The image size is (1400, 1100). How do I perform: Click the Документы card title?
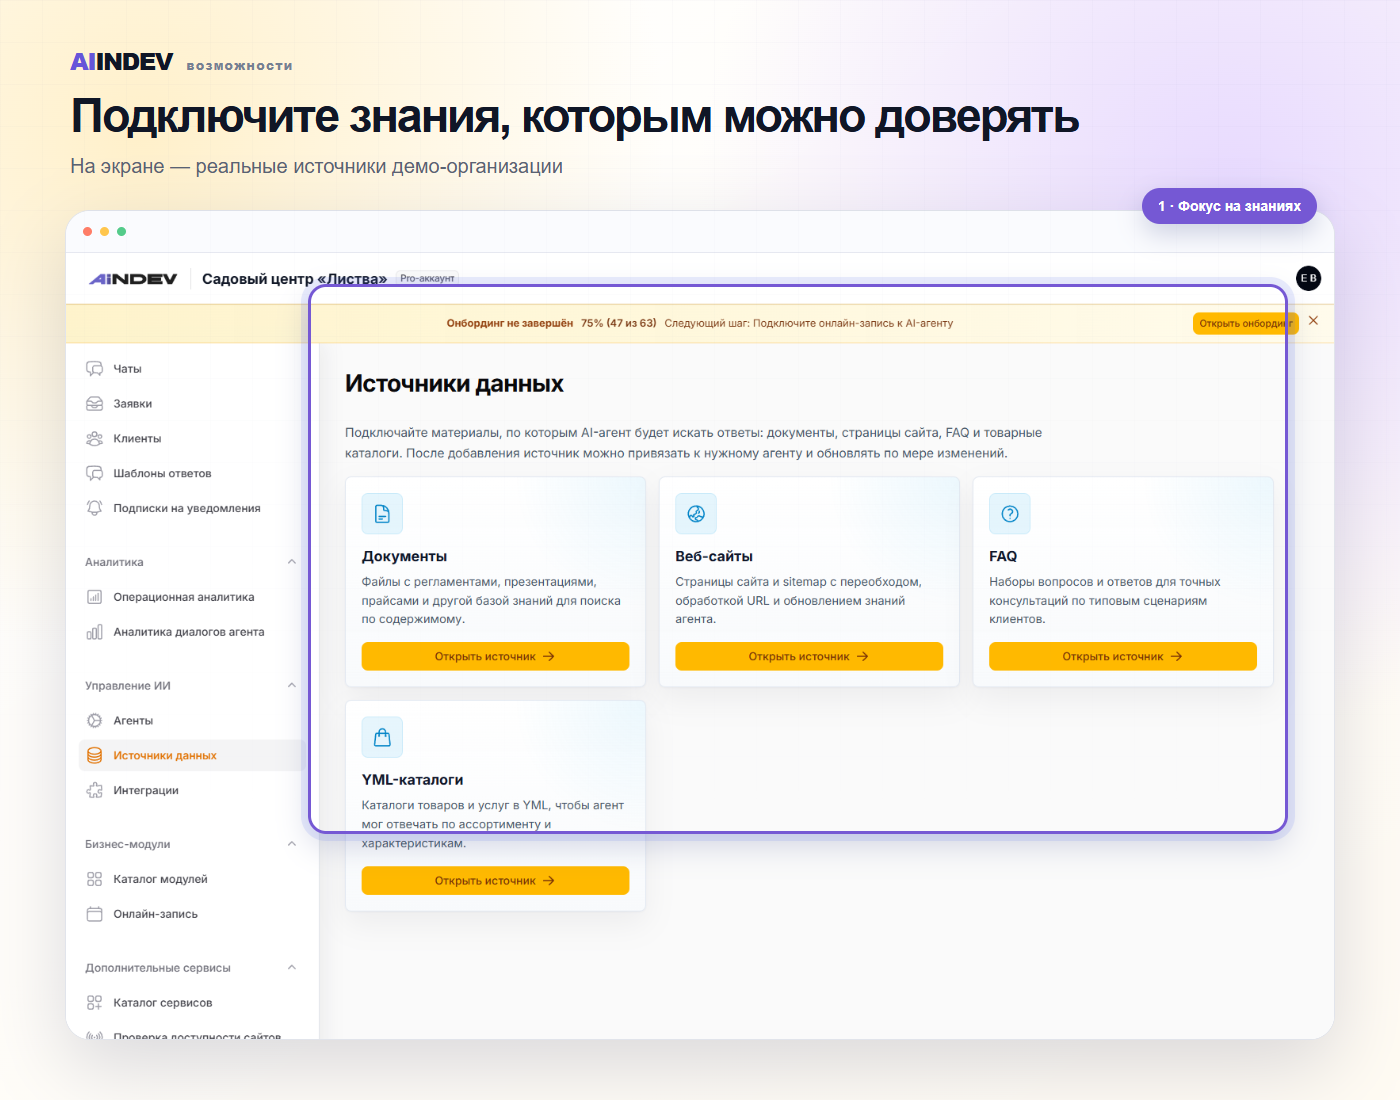[404, 557]
